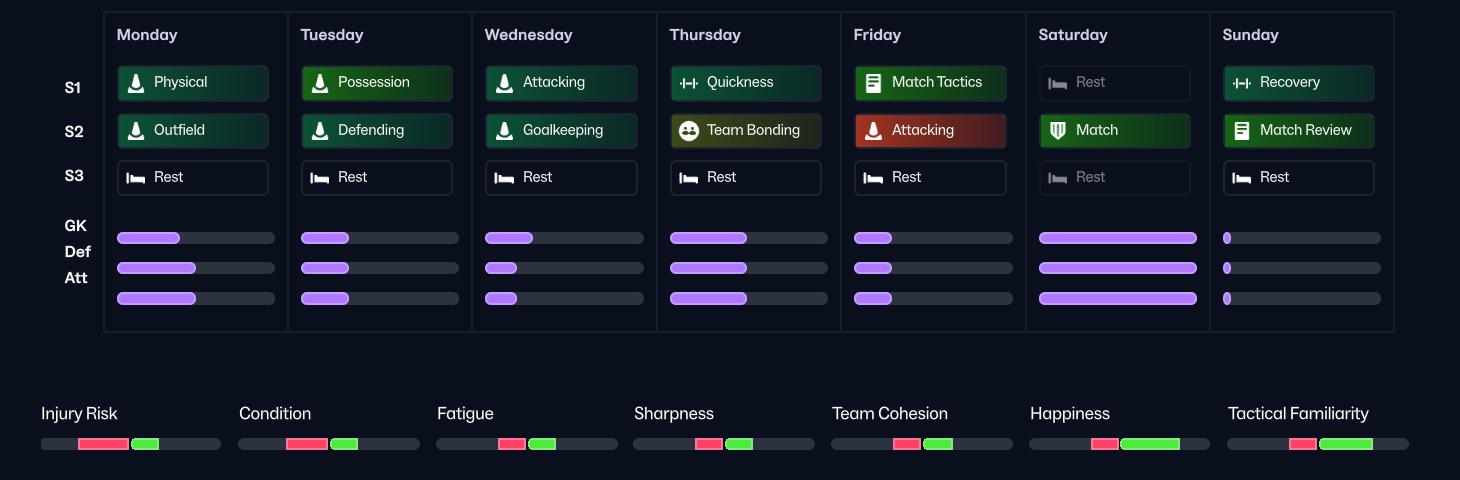Click the clipboard icon on Friday Match Tactics

pyautogui.click(x=873, y=83)
